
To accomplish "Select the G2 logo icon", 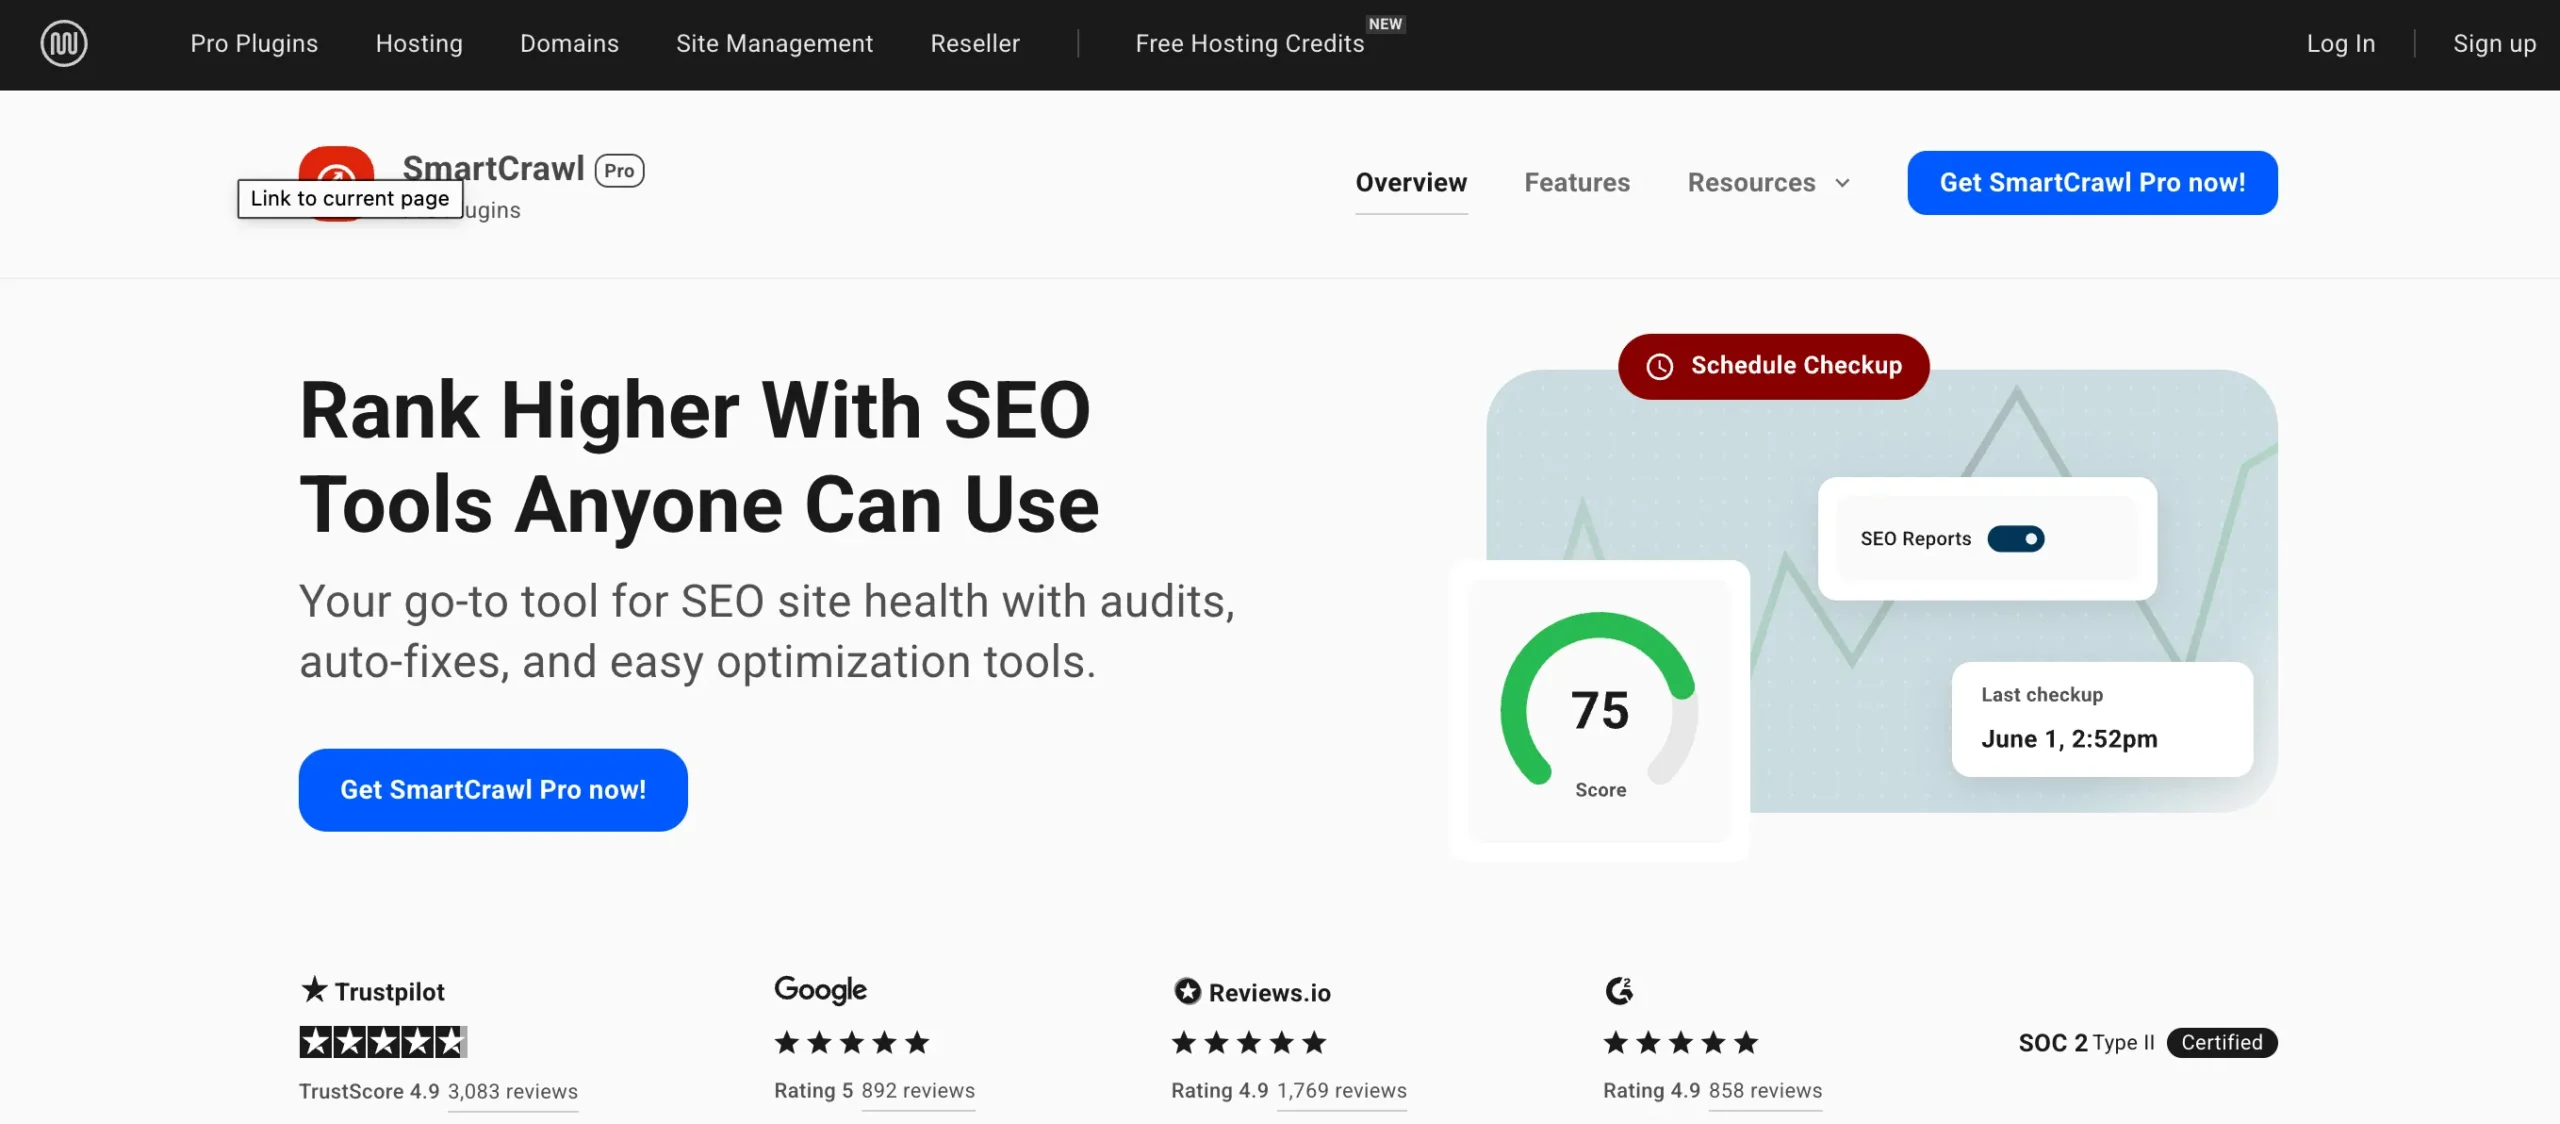I will point(1621,990).
